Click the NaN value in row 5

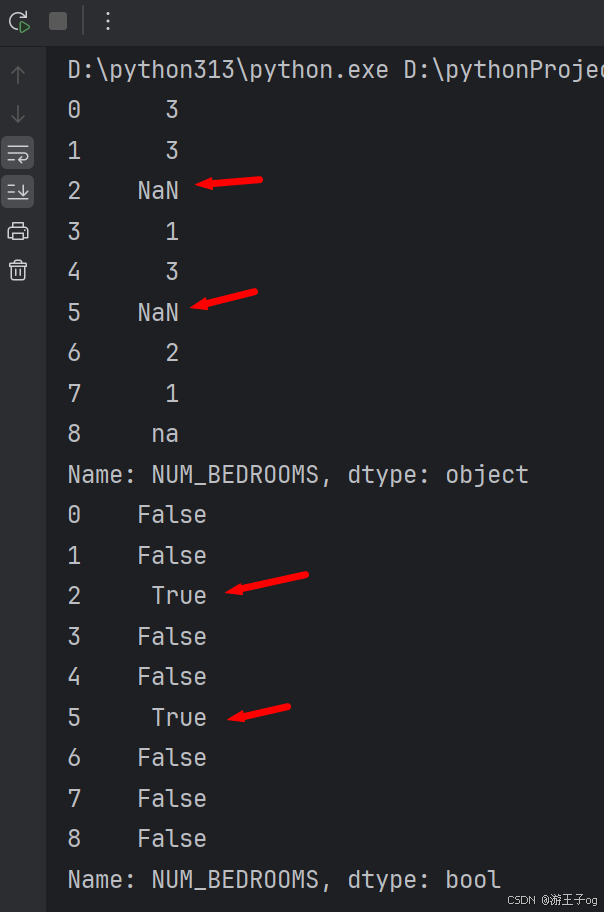click(x=158, y=312)
